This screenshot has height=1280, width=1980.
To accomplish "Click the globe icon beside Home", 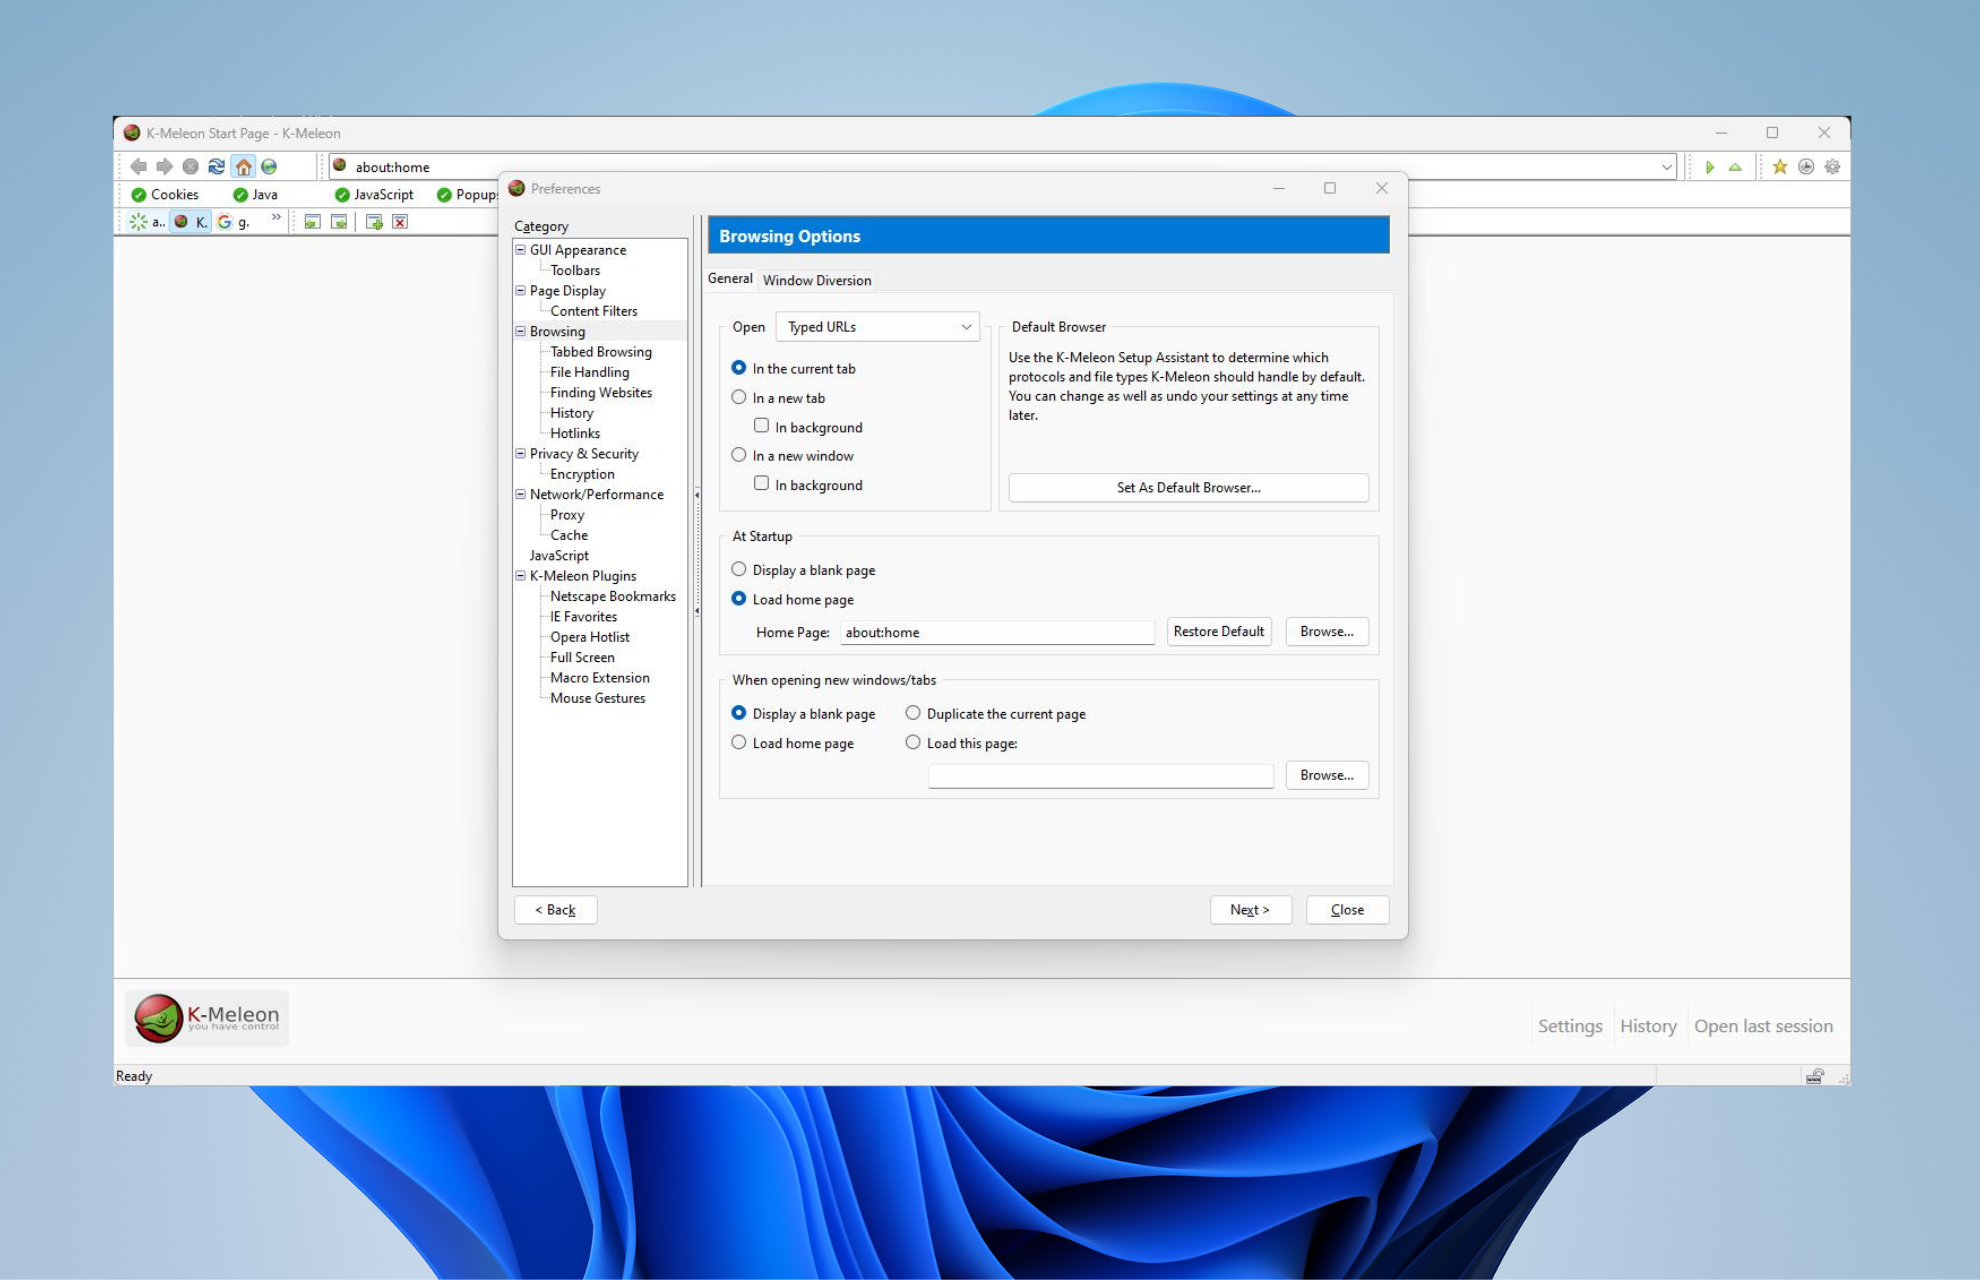I will coord(269,167).
